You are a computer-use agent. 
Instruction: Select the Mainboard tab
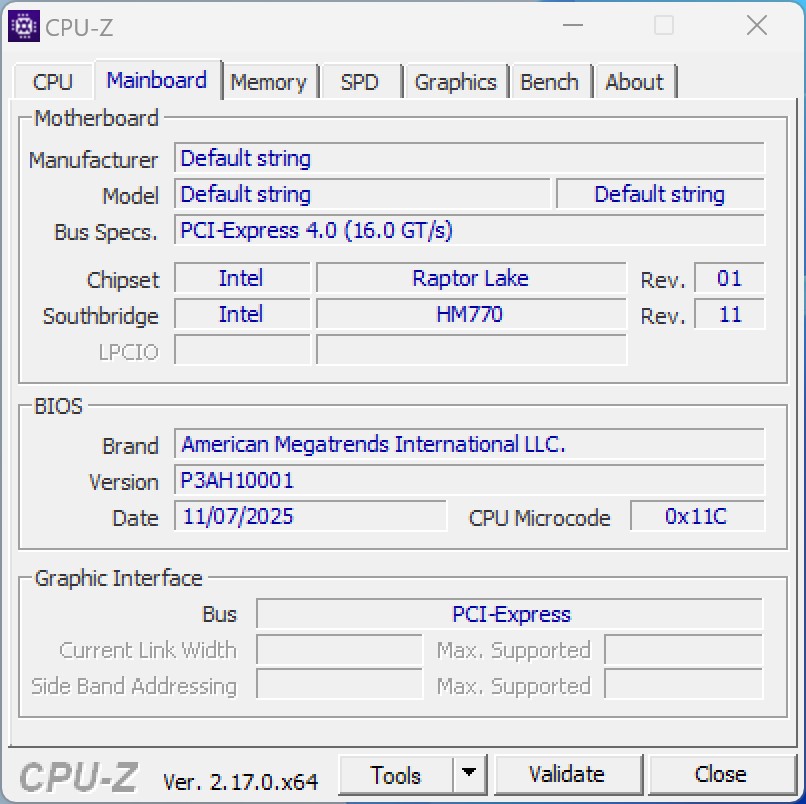pyautogui.click(x=156, y=81)
